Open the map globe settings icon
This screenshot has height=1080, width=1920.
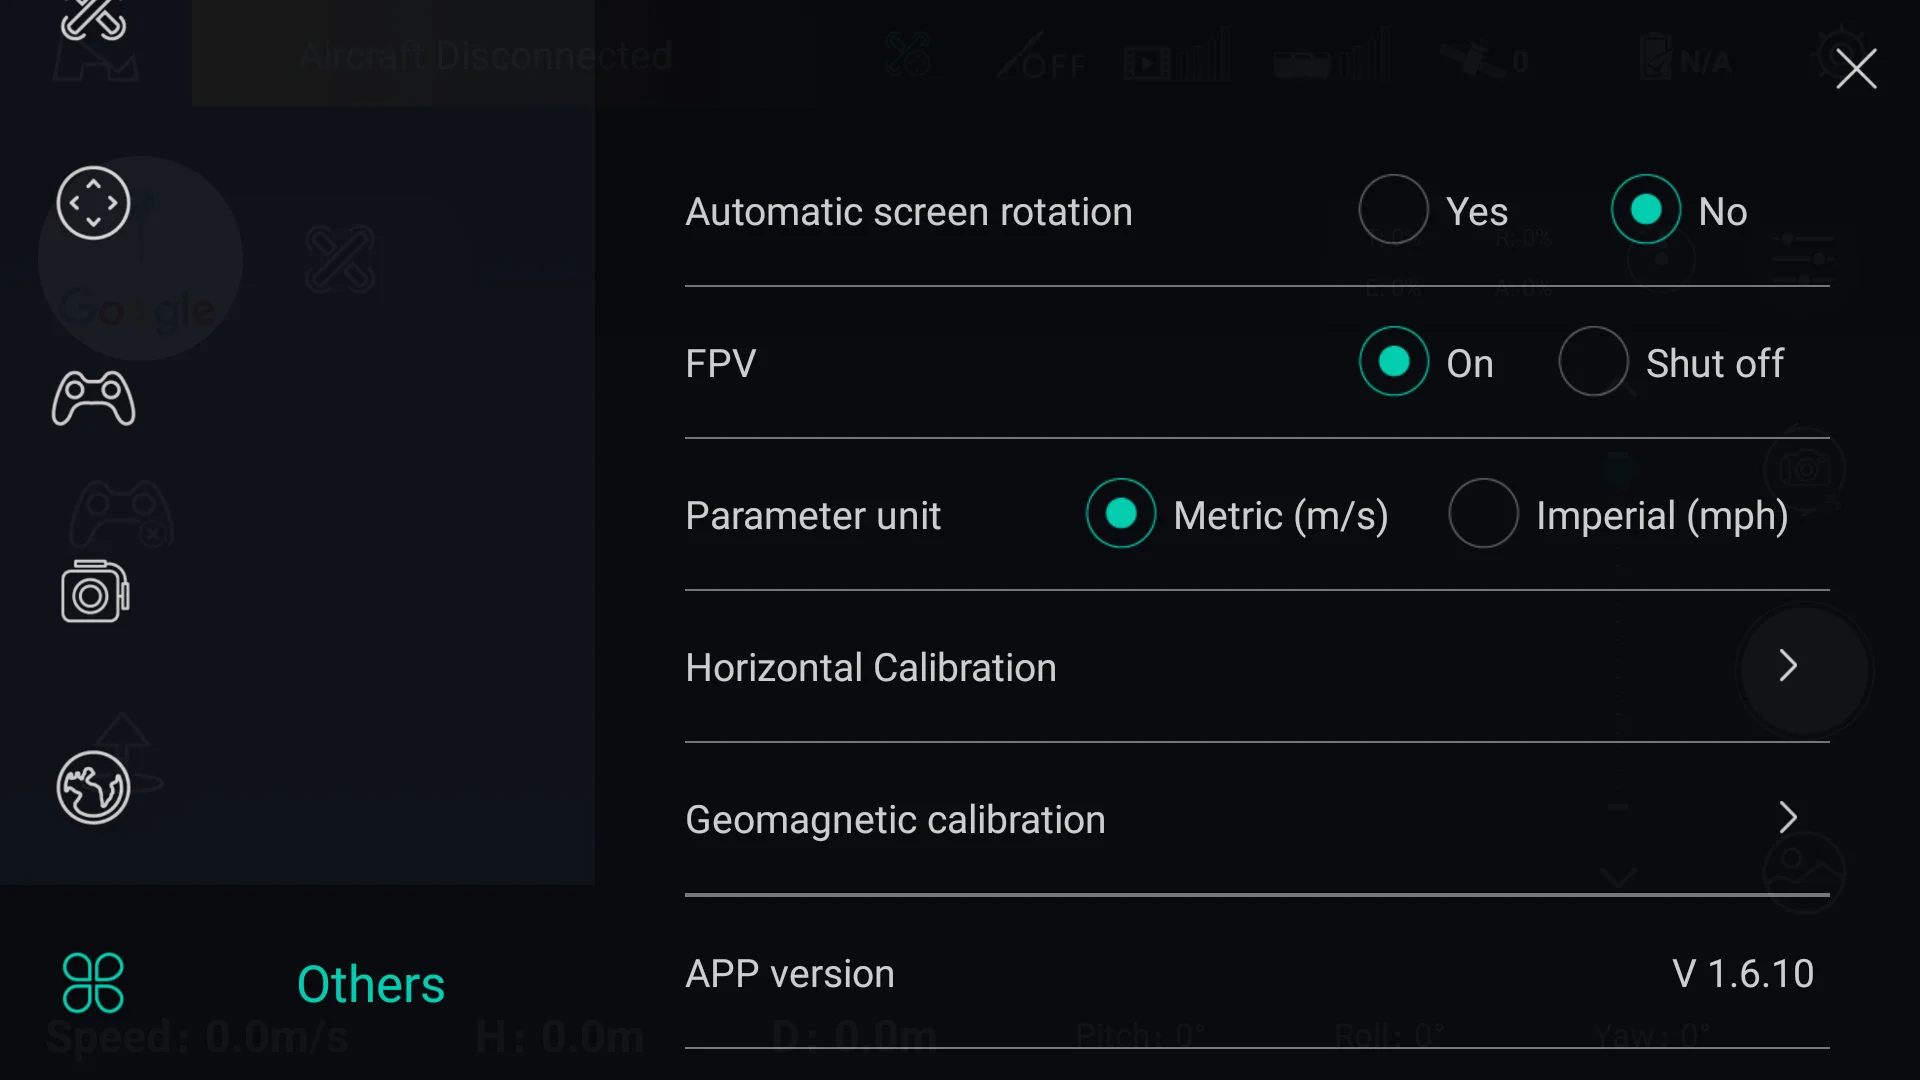point(93,788)
